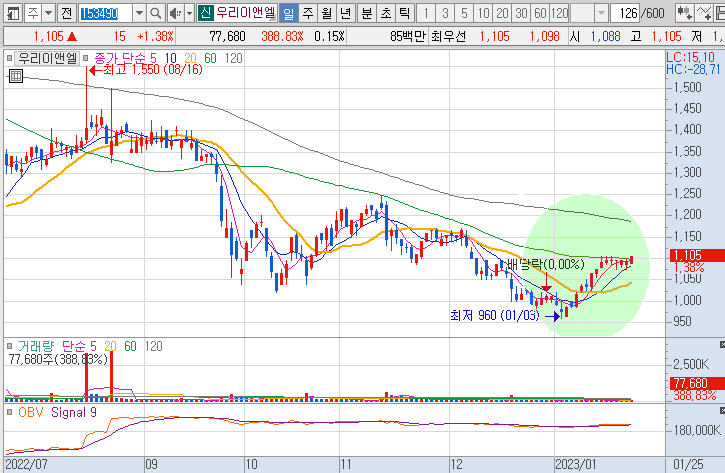Viewport: 725px width, 473px height.
Task: Choose interval 60 button
Action: (540, 13)
